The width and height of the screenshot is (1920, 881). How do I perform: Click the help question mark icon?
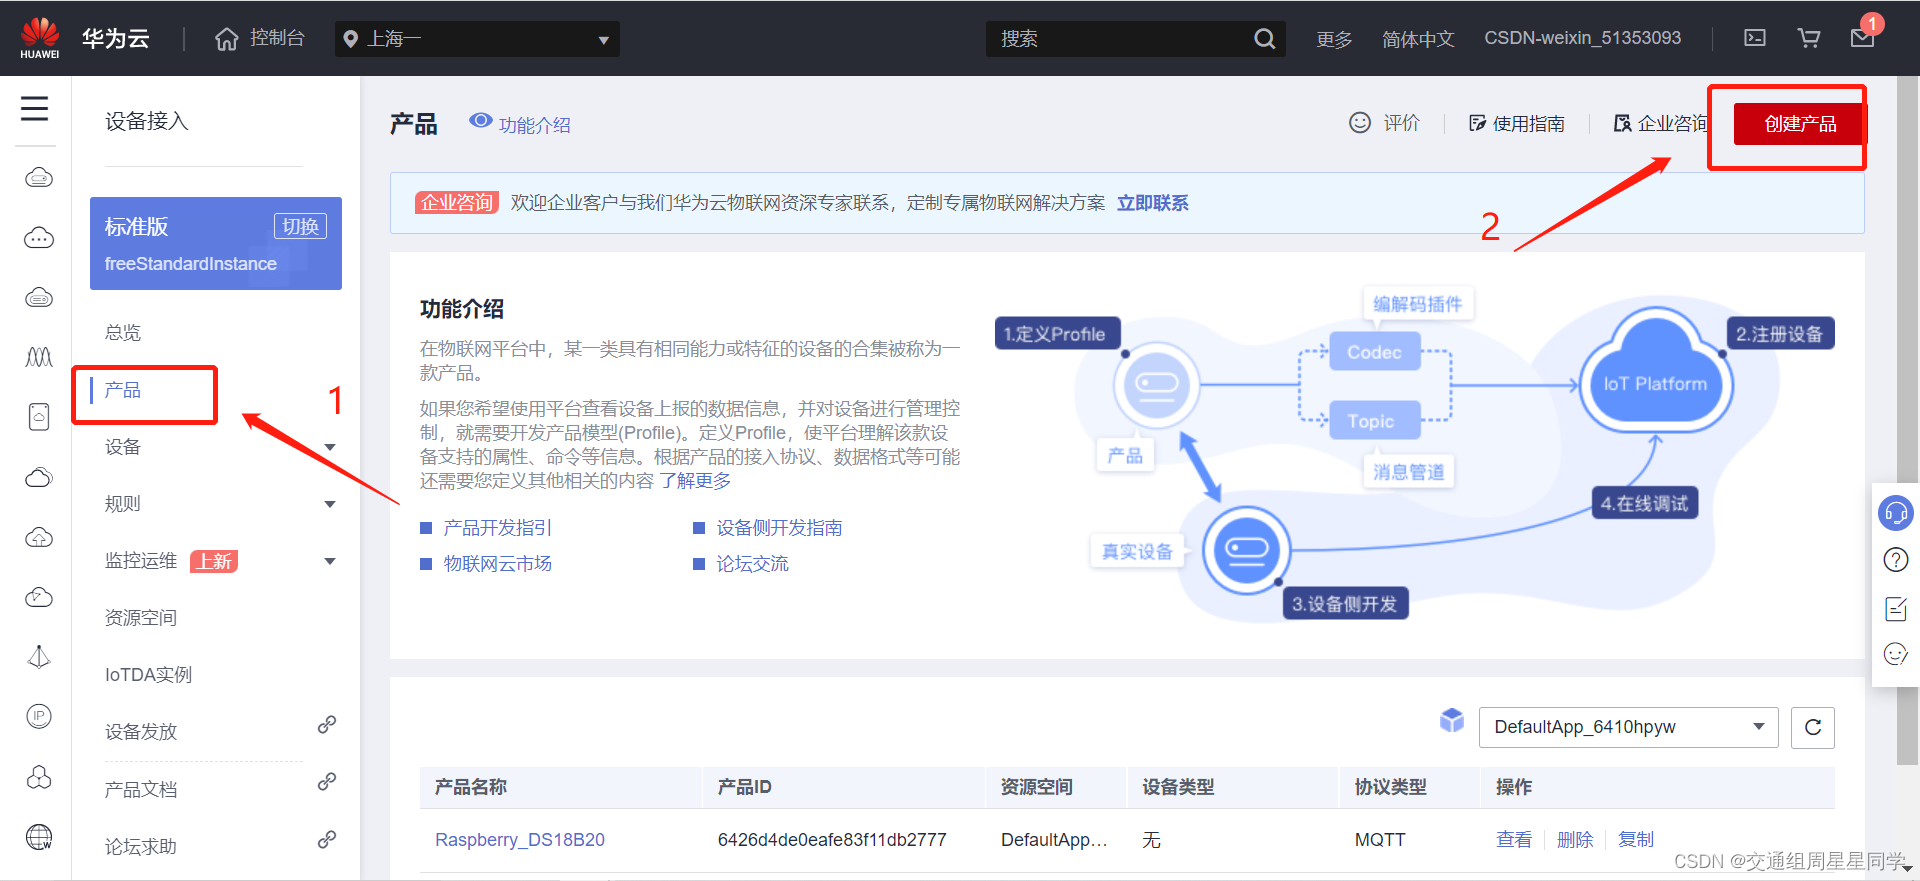click(x=1896, y=560)
